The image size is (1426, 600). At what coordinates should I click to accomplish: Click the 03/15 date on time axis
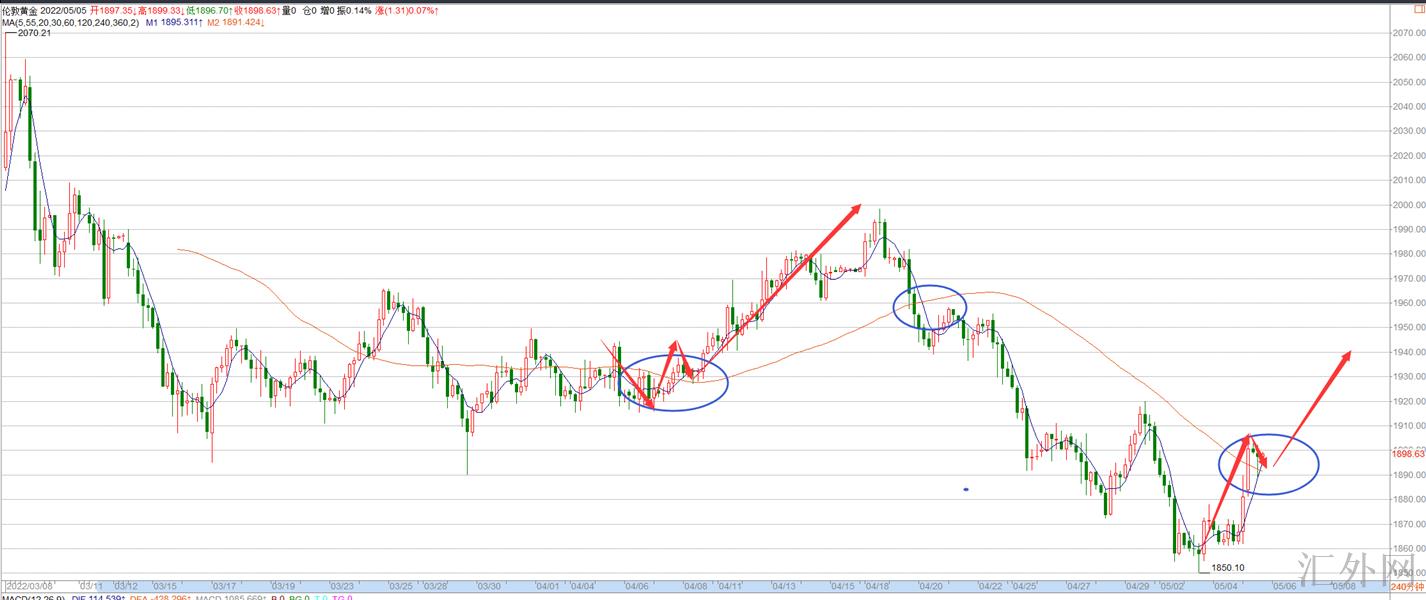pyautogui.click(x=165, y=586)
